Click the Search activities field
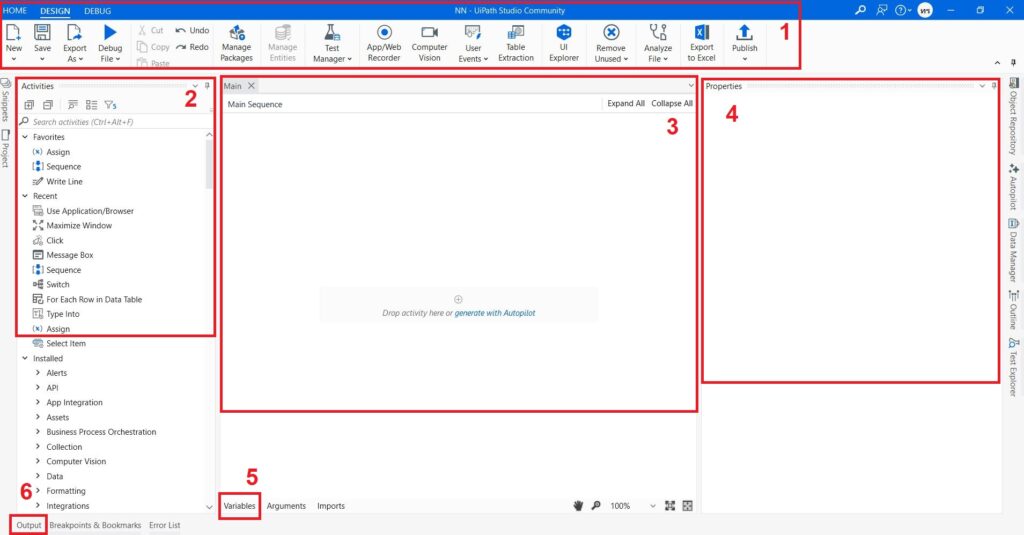Viewport: 1024px width, 535px height. pyautogui.click(x=110, y=122)
